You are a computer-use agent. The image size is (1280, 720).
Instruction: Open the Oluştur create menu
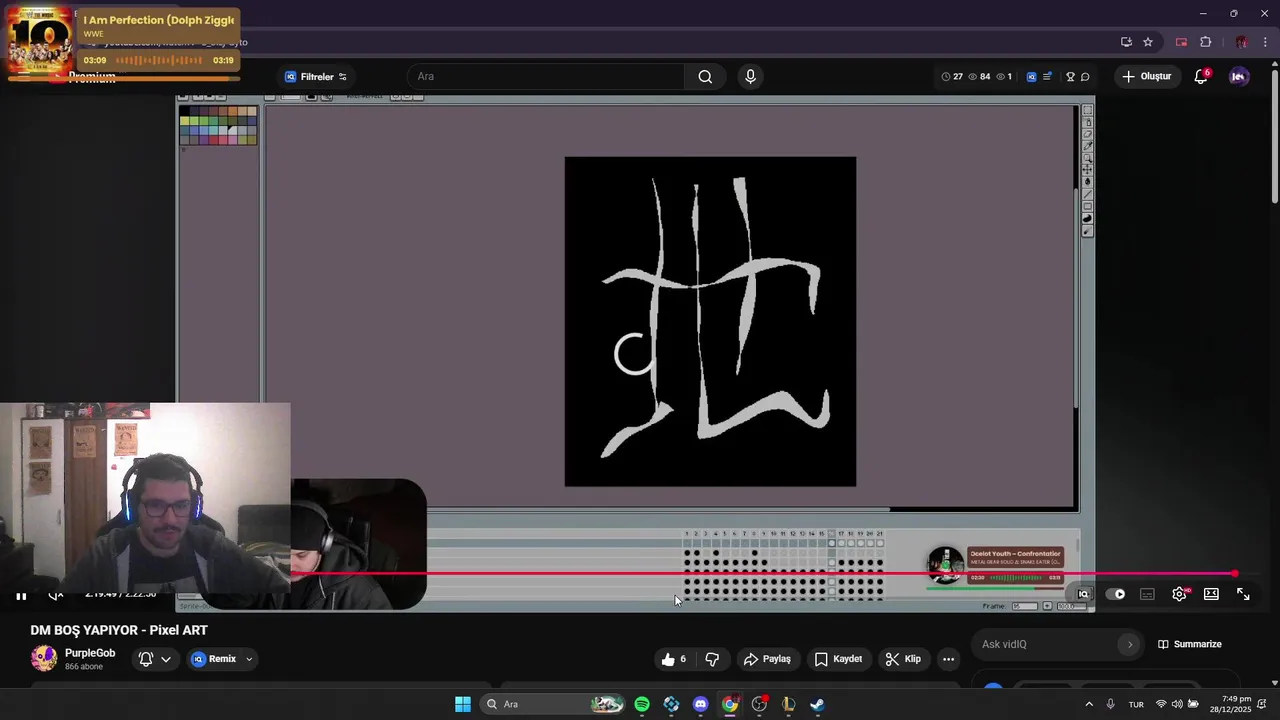tap(1147, 77)
